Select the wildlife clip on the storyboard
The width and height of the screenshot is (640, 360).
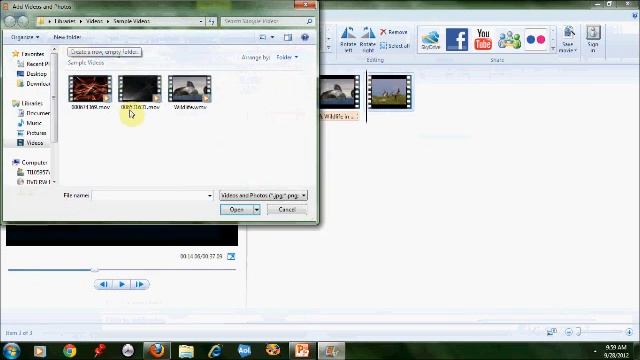(x=340, y=92)
